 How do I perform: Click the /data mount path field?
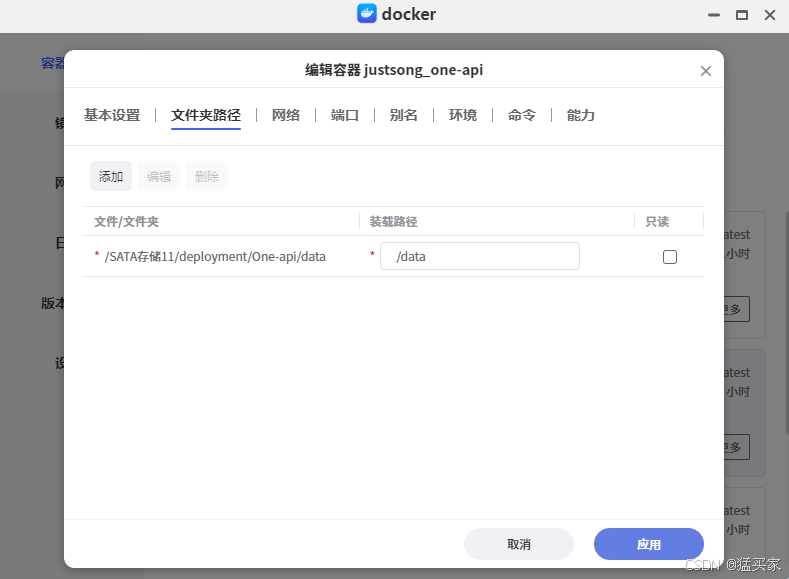(x=480, y=256)
